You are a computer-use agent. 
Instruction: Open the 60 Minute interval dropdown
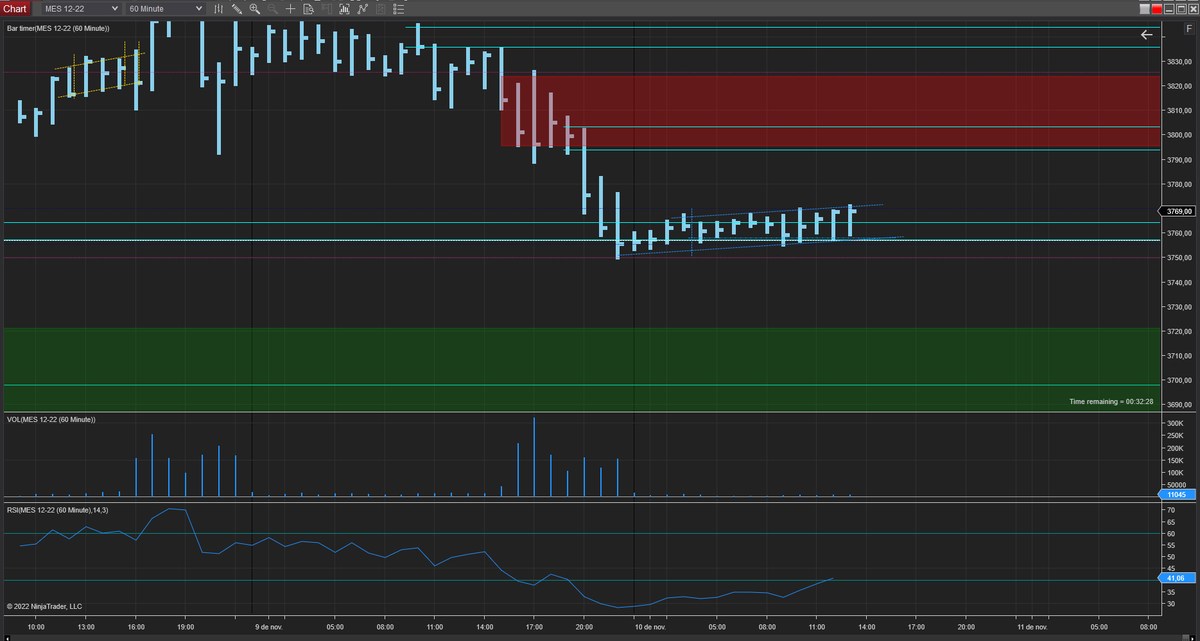(x=165, y=8)
